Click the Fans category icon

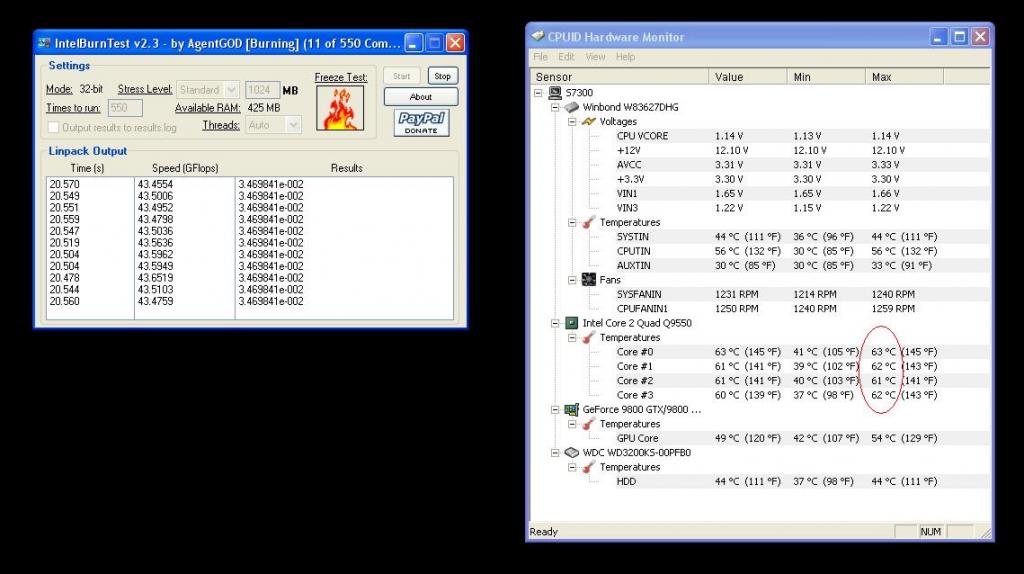pos(588,279)
